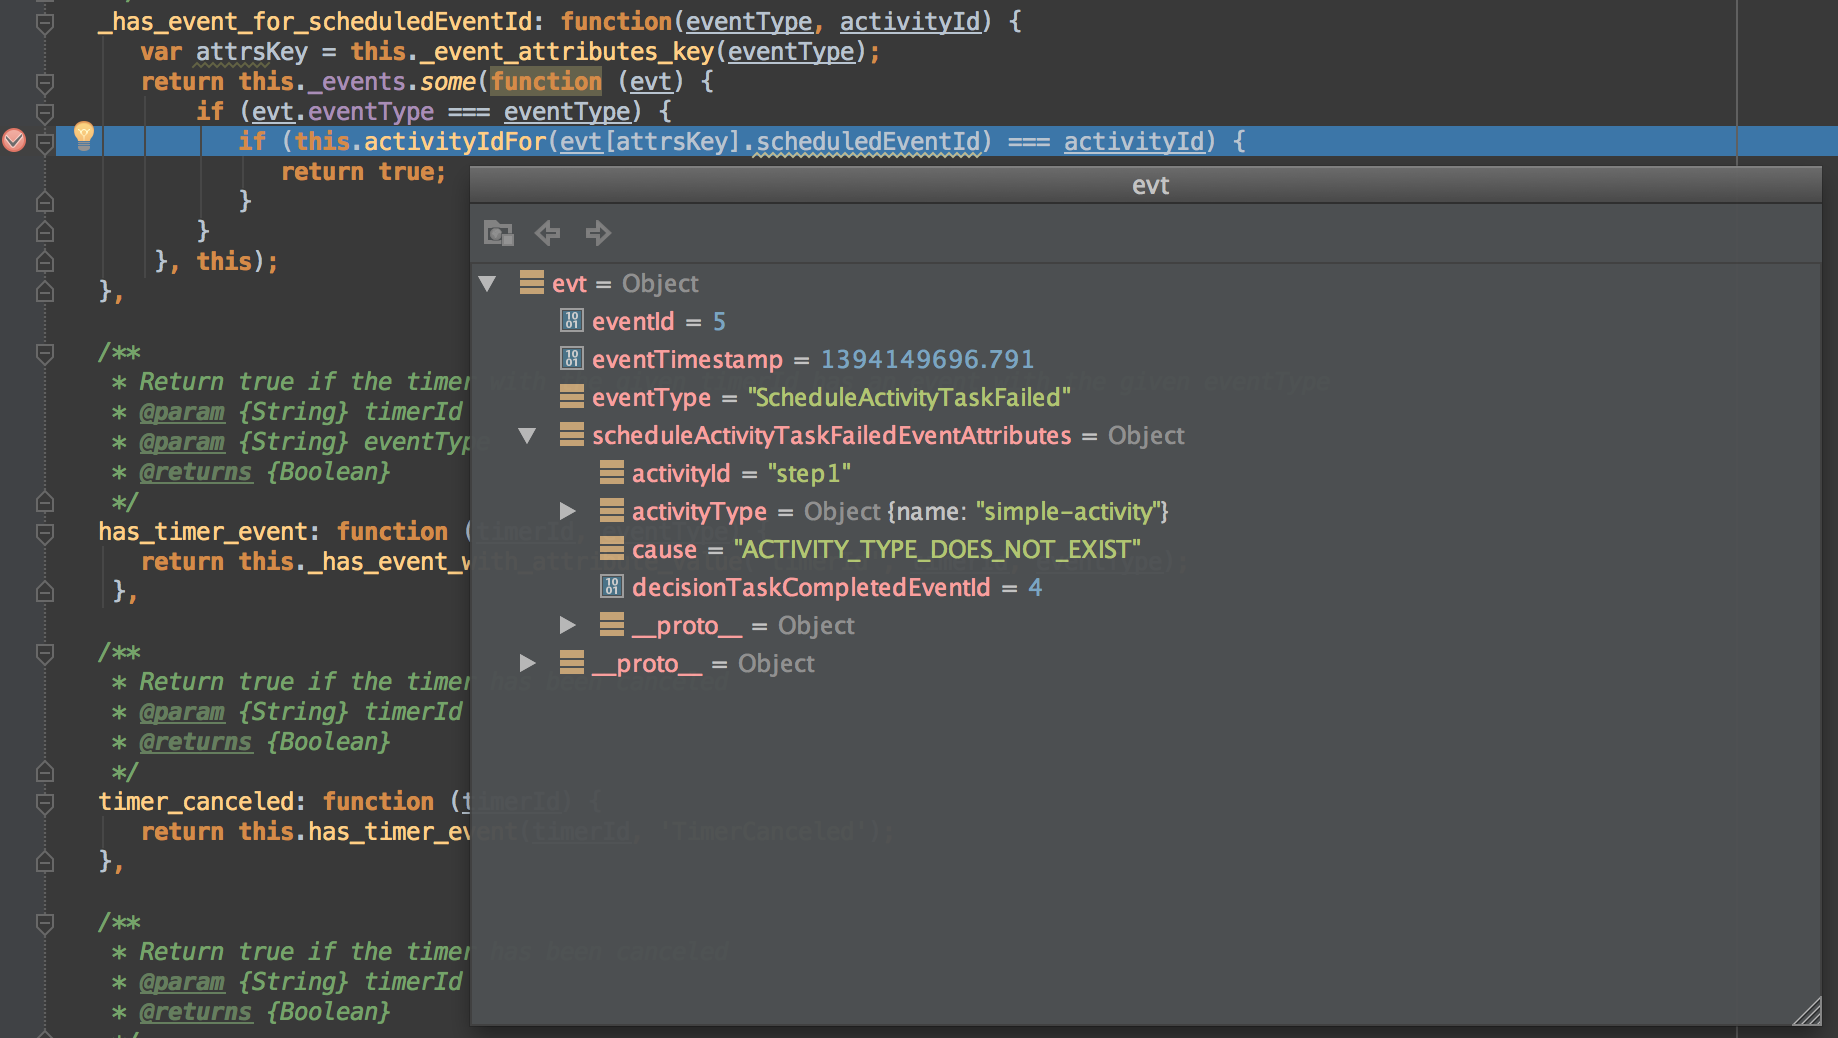1838x1038 pixels.
Task: Fold the if (evt.eventType block
Action: pos(45,112)
